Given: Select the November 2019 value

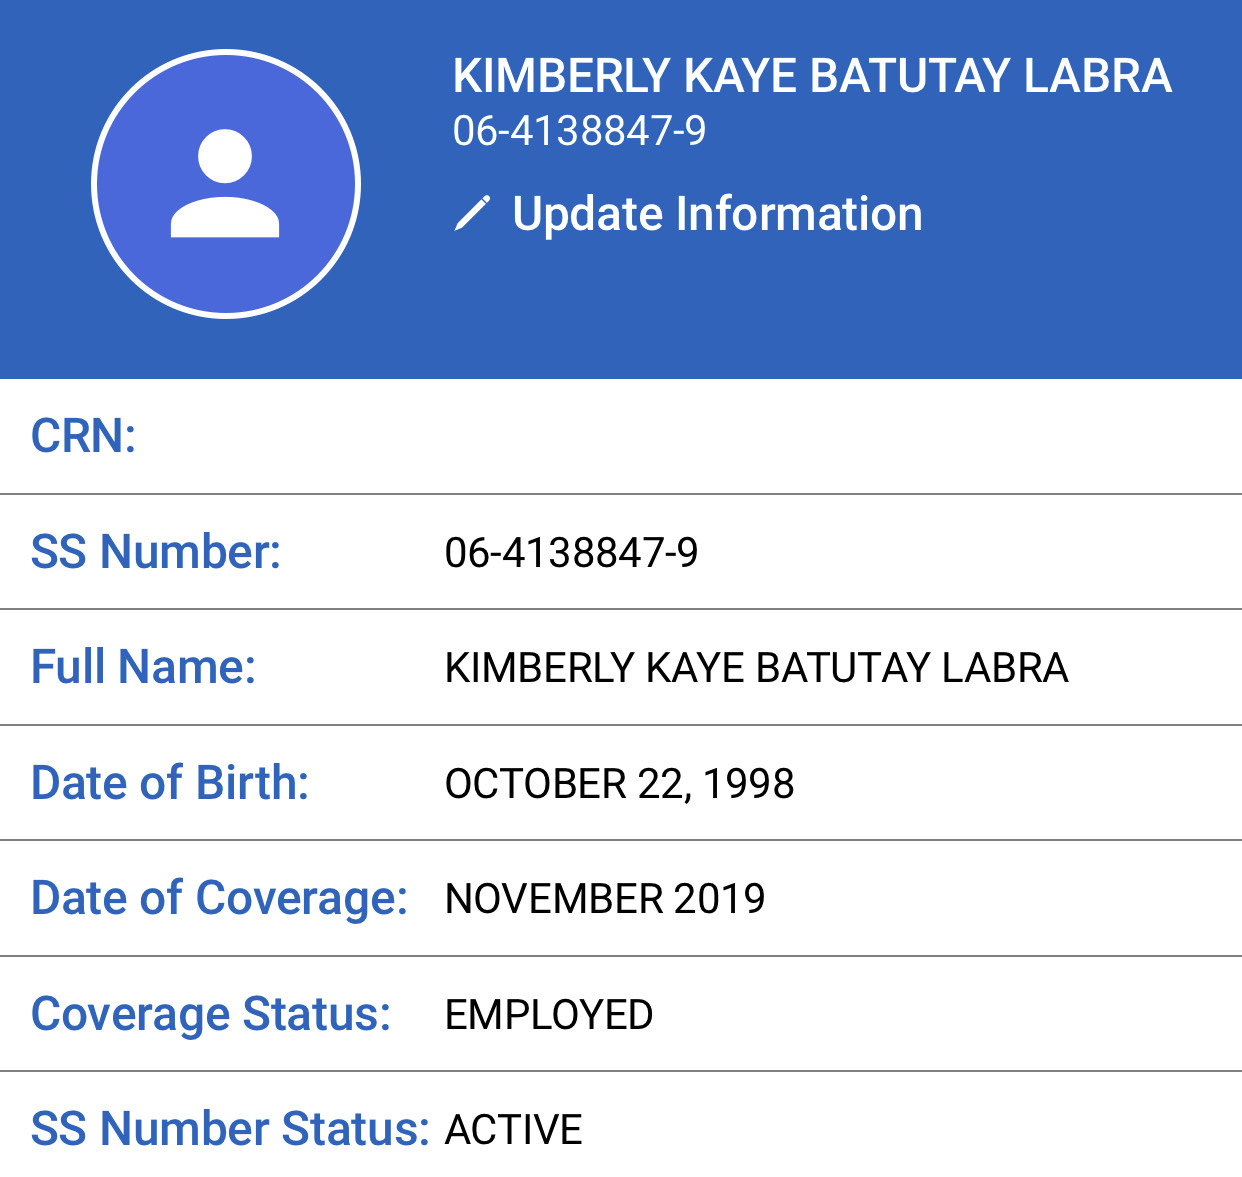Looking at the screenshot, I should [x=605, y=899].
